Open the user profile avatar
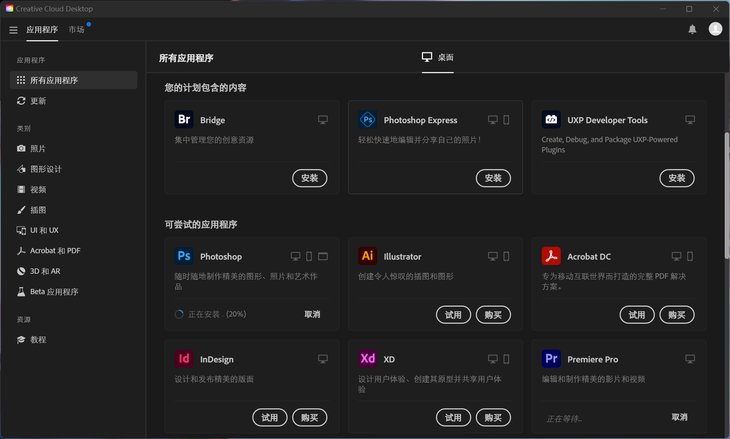Image resolution: width=730 pixels, height=439 pixels. (715, 29)
